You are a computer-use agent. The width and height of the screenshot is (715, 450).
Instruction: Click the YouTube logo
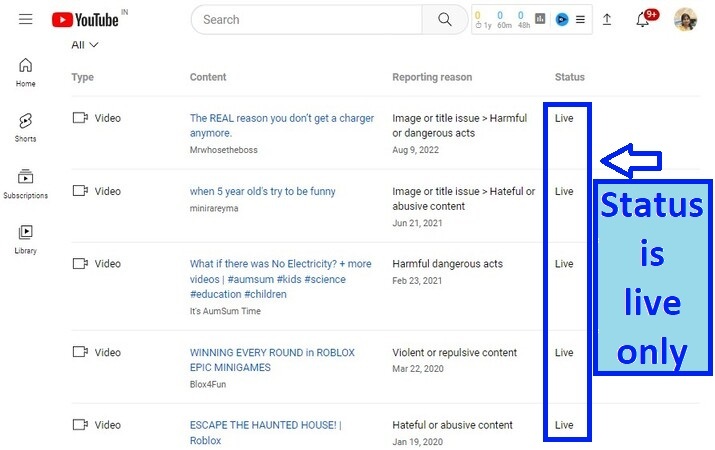tap(84, 19)
